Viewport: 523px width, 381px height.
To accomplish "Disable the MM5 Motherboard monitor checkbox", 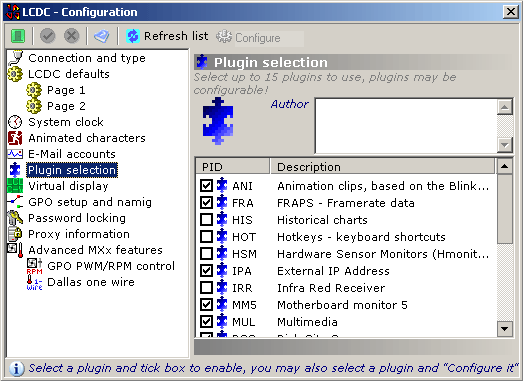I will [206, 305].
